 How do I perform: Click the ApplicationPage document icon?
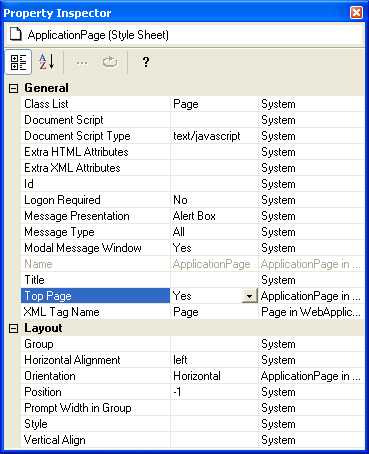16,35
